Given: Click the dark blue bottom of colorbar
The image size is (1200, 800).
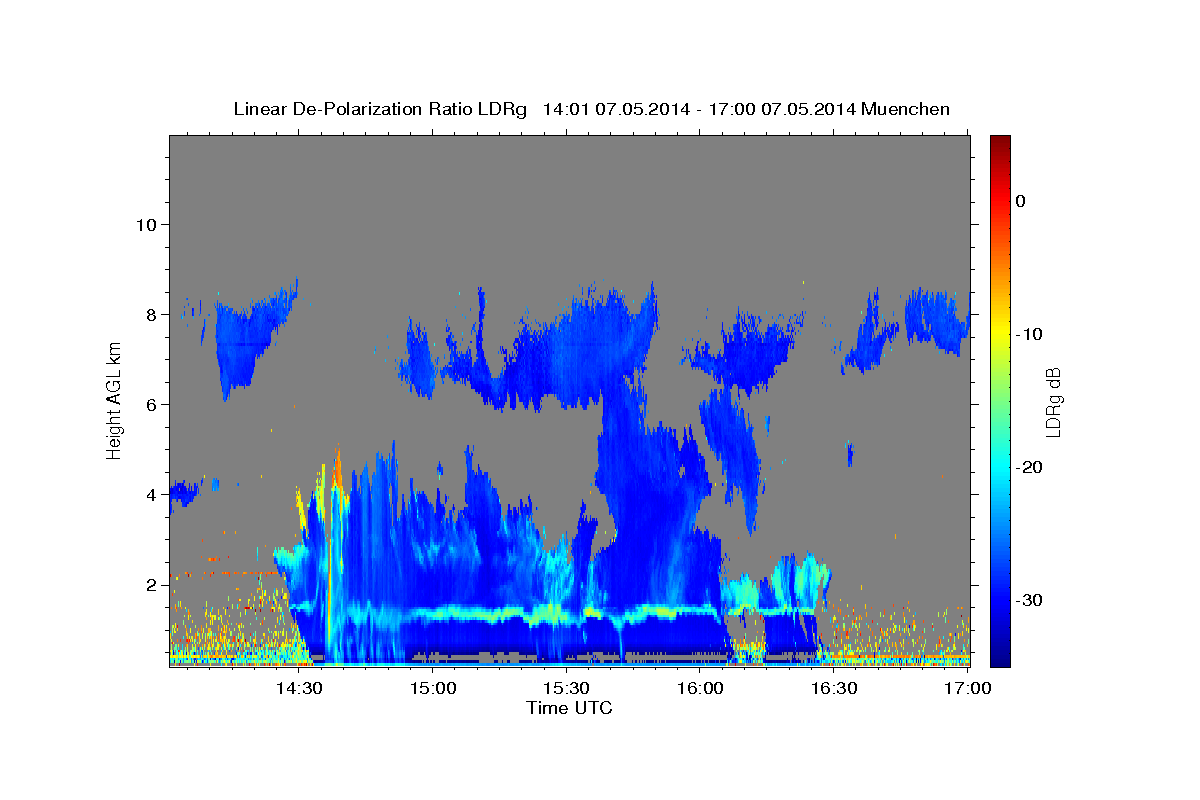Looking at the screenshot, I should tap(1000, 659).
